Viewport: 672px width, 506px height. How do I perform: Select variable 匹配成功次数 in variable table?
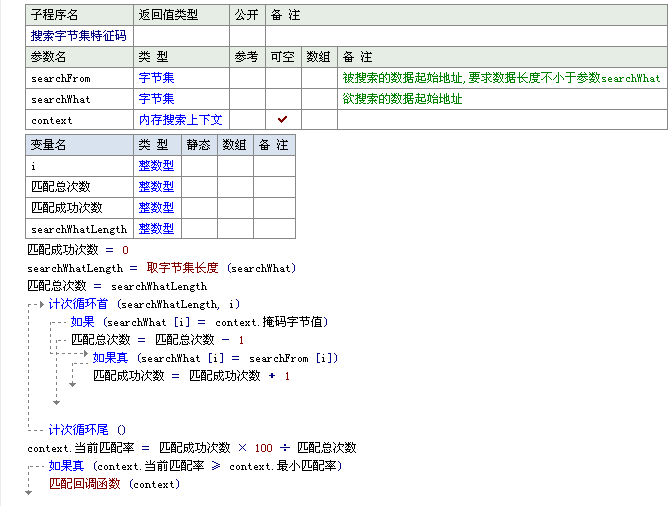(x=66, y=208)
